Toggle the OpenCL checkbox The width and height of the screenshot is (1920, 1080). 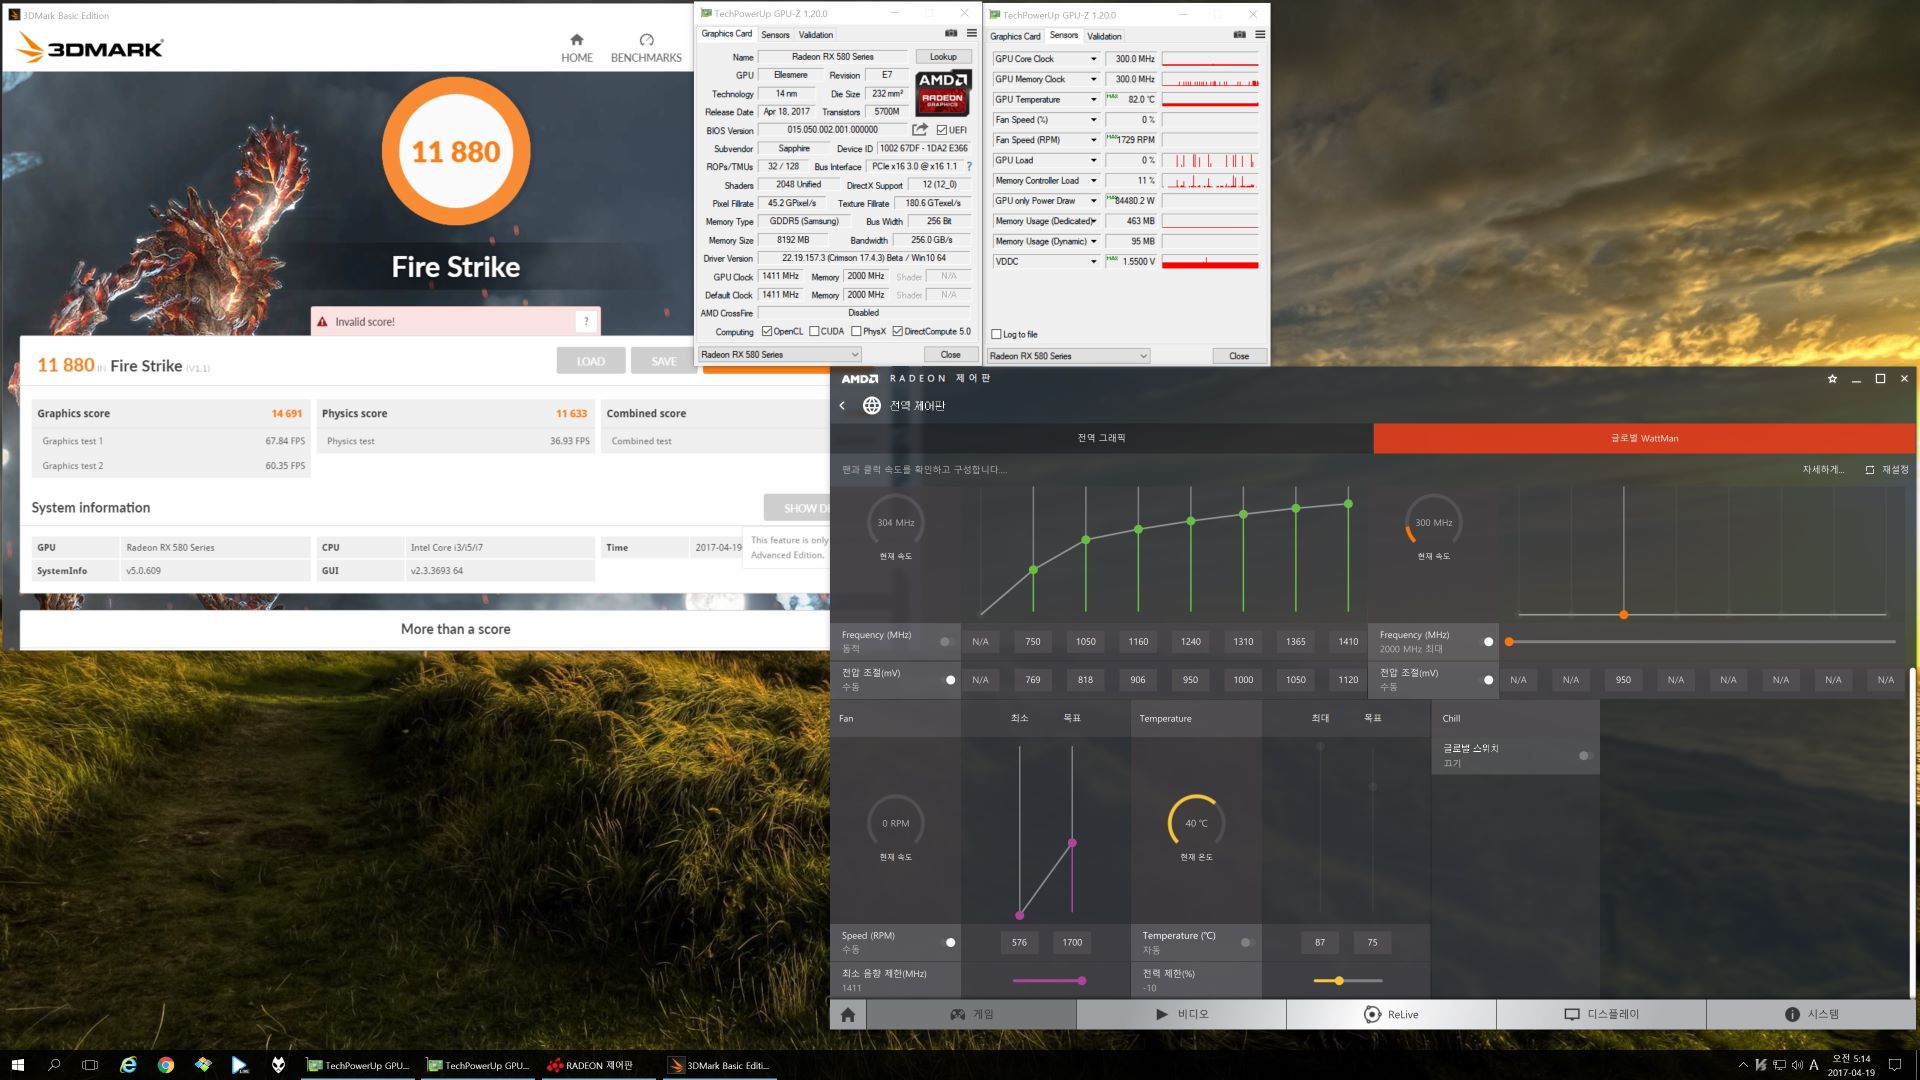[x=767, y=331]
